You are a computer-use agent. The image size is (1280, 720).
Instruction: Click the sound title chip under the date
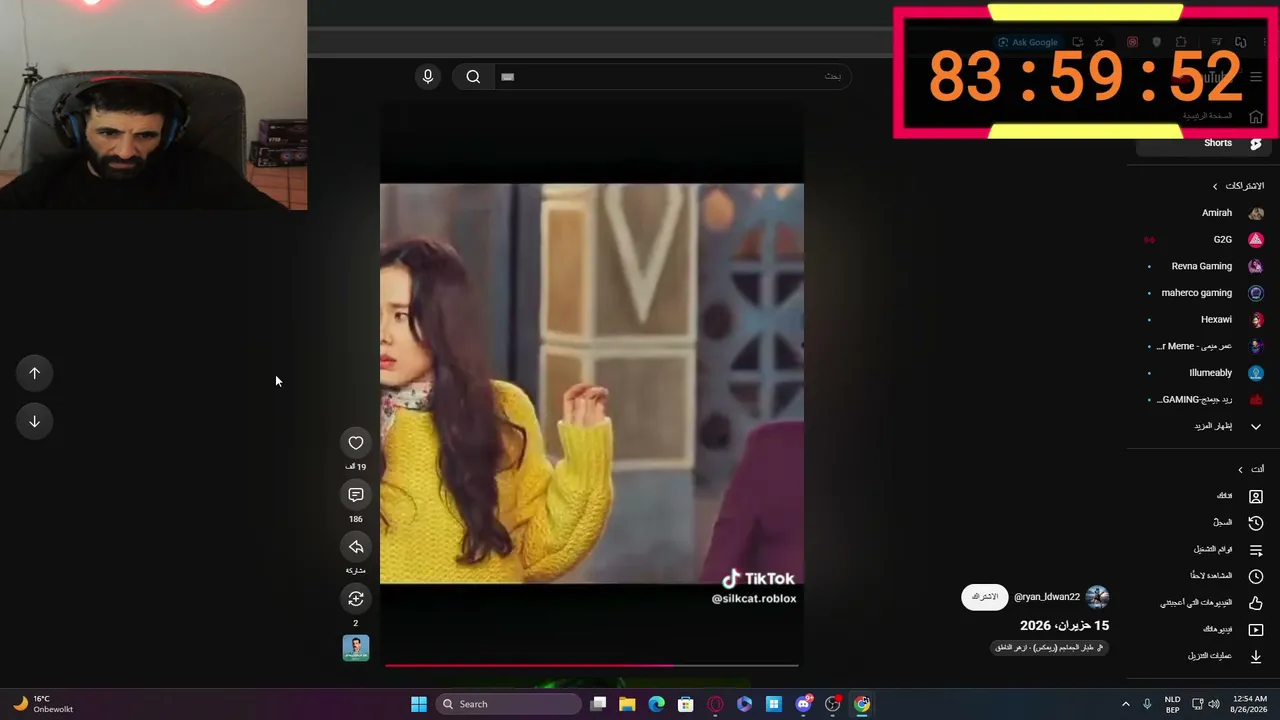(x=1049, y=648)
